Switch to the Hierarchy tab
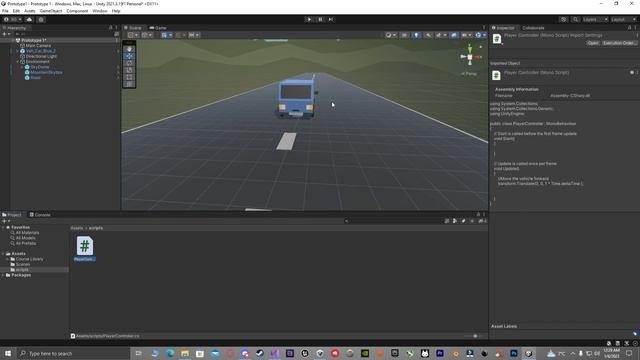 click(x=15, y=28)
